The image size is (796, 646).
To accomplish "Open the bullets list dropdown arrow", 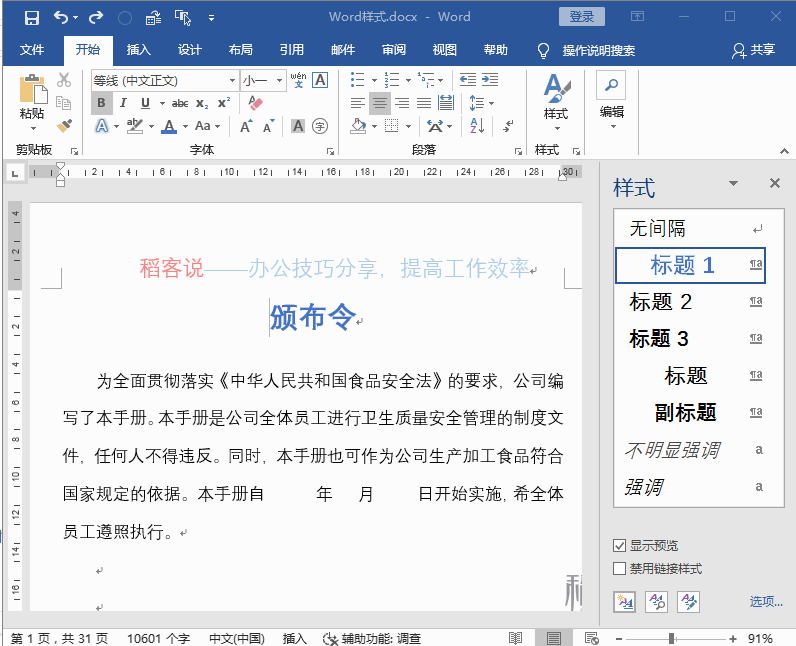I will (x=374, y=80).
